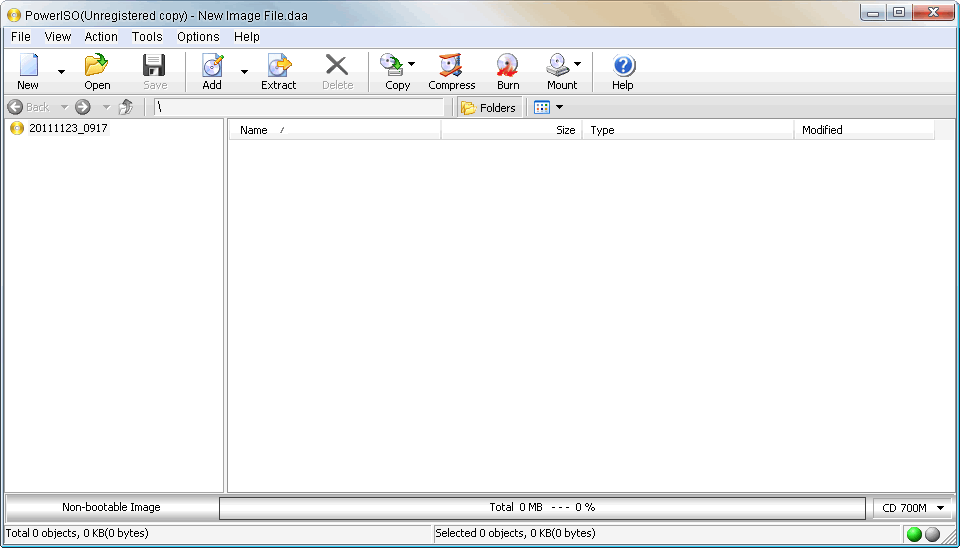Select the 20111123_0917 tree item
The width and height of the screenshot is (960, 548).
pos(59,129)
